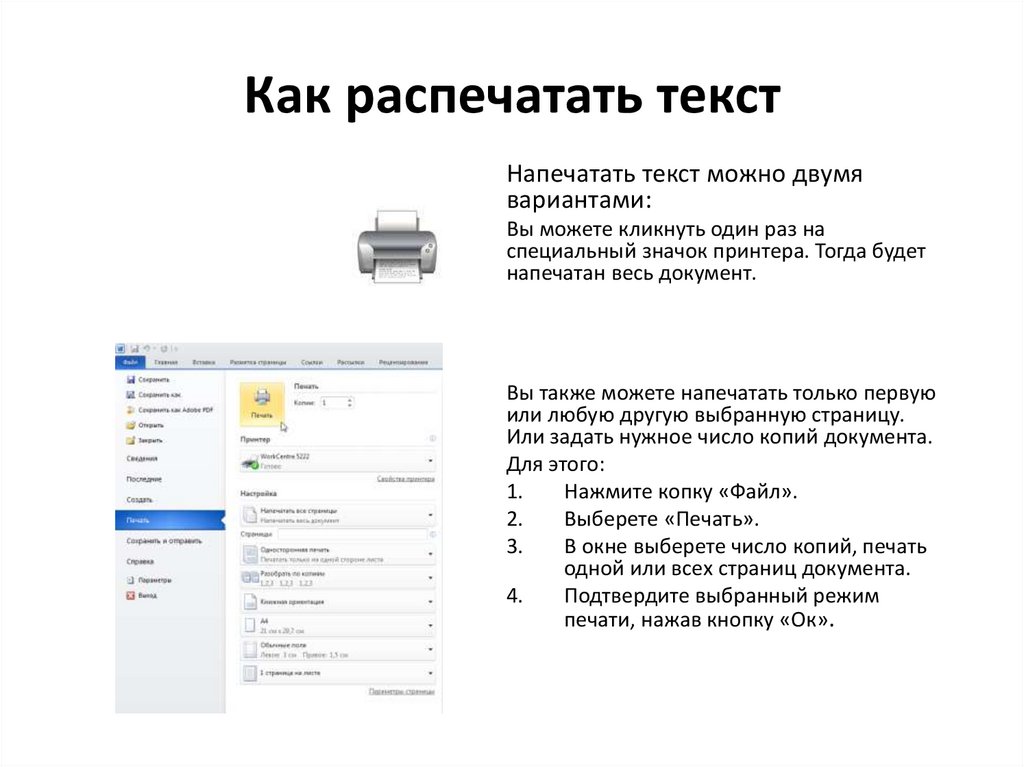Click the list item Выберете «Печать»
Screen dimensions: 1024x767
point(662,519)
